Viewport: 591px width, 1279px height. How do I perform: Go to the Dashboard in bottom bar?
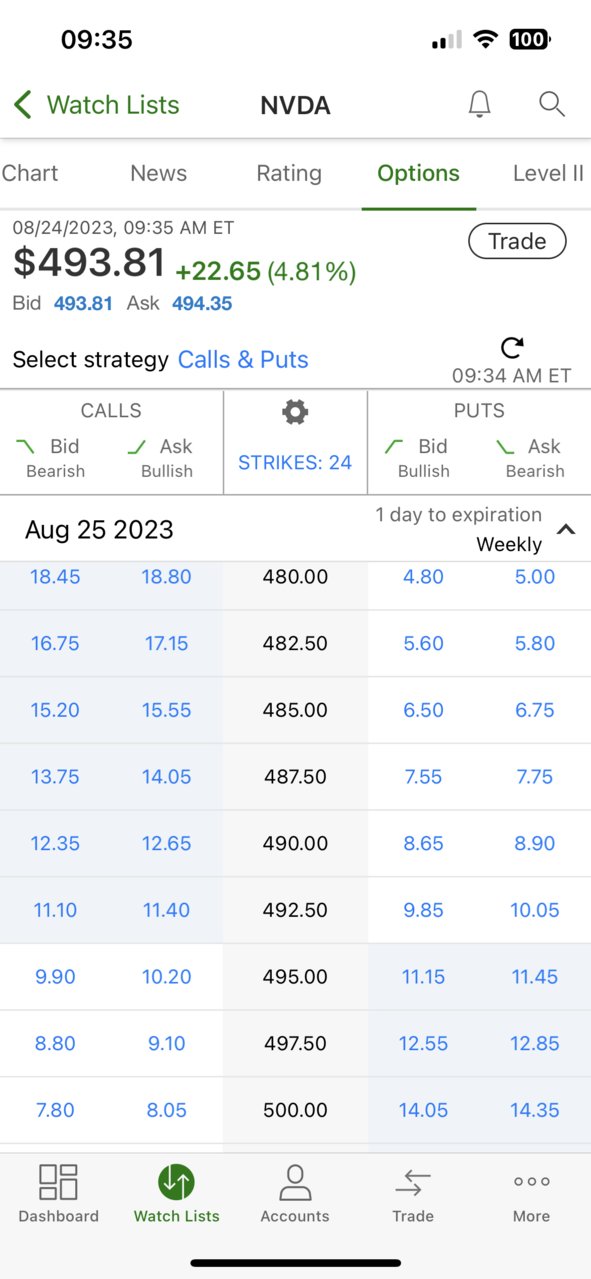pos(58,1193)
